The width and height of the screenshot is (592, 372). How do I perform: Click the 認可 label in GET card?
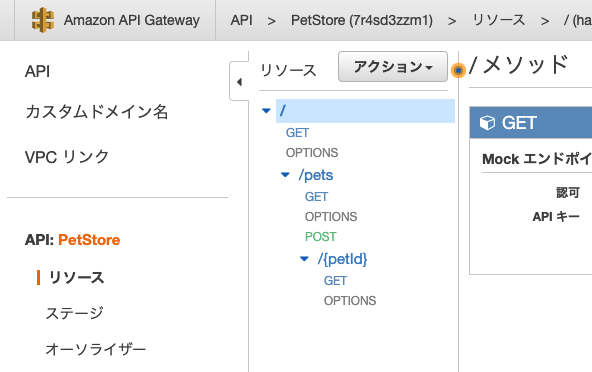click(x=568, y=193)
